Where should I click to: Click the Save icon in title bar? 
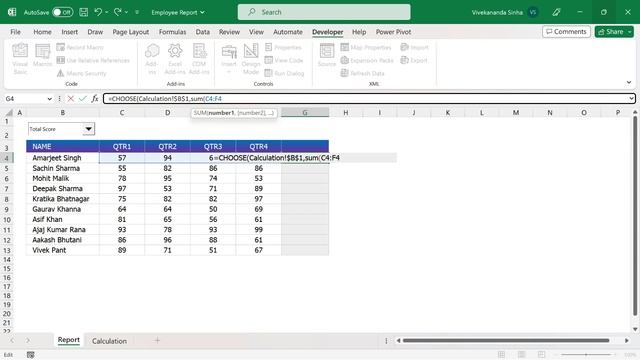84,12
